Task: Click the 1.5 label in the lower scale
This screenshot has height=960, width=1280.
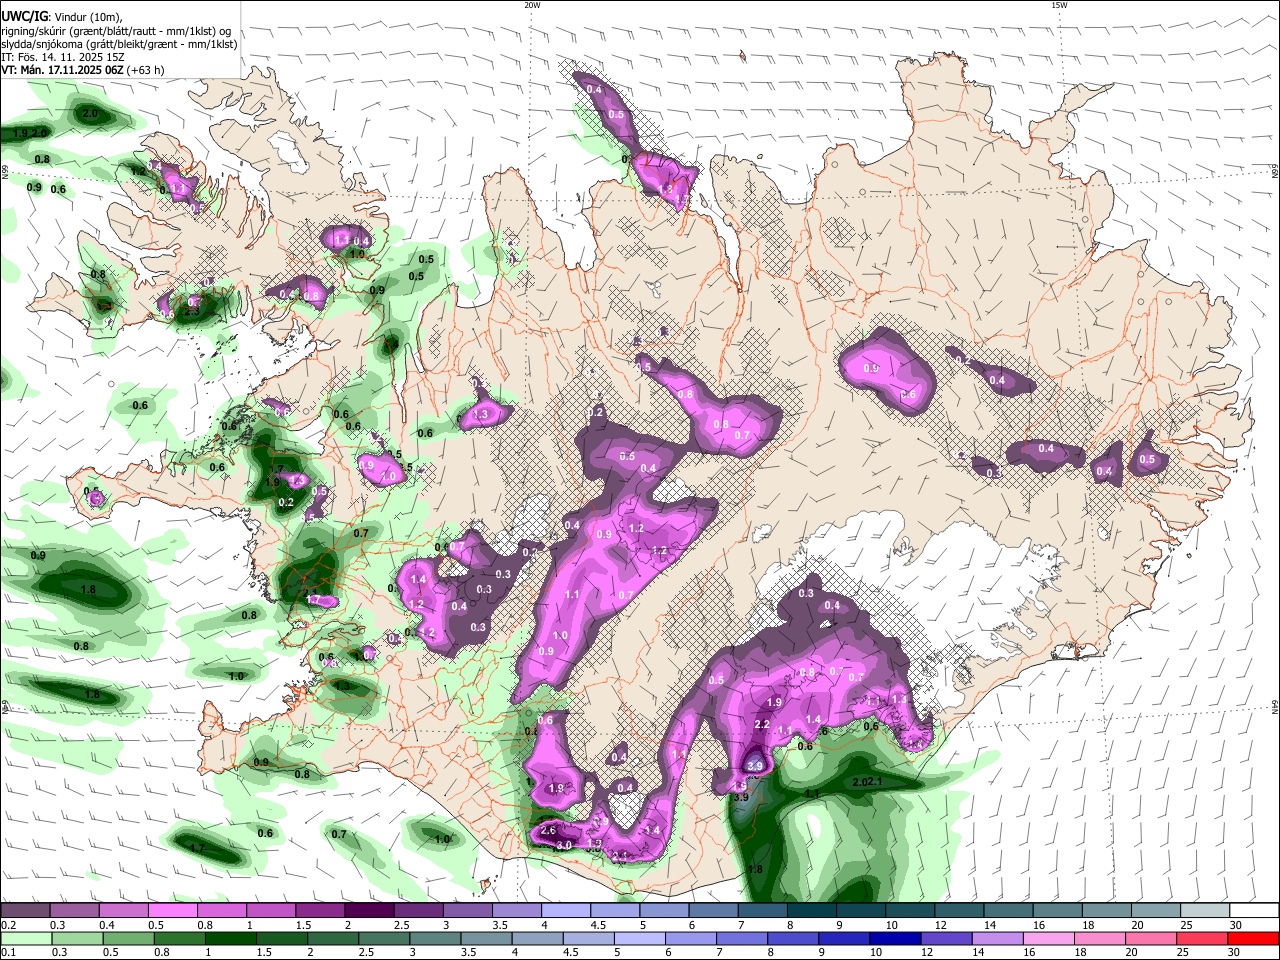Action: (264, 953)
